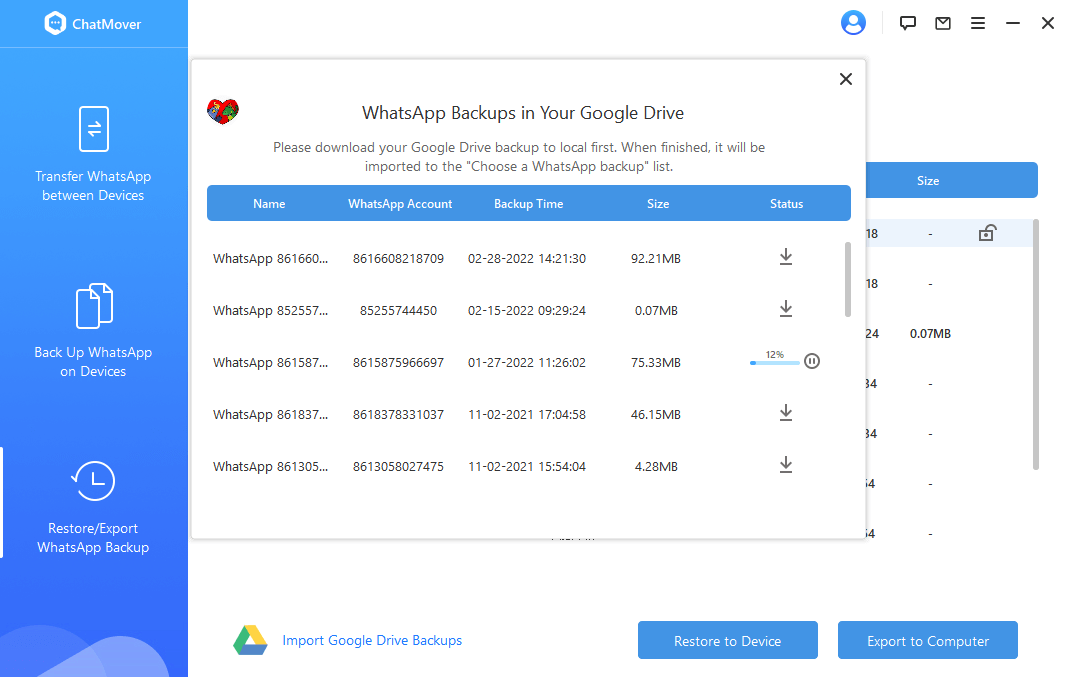The width and height of the screenshot is (1075, 677).
Task: Open the user account profile icon
Action: [x=853, y=23]
